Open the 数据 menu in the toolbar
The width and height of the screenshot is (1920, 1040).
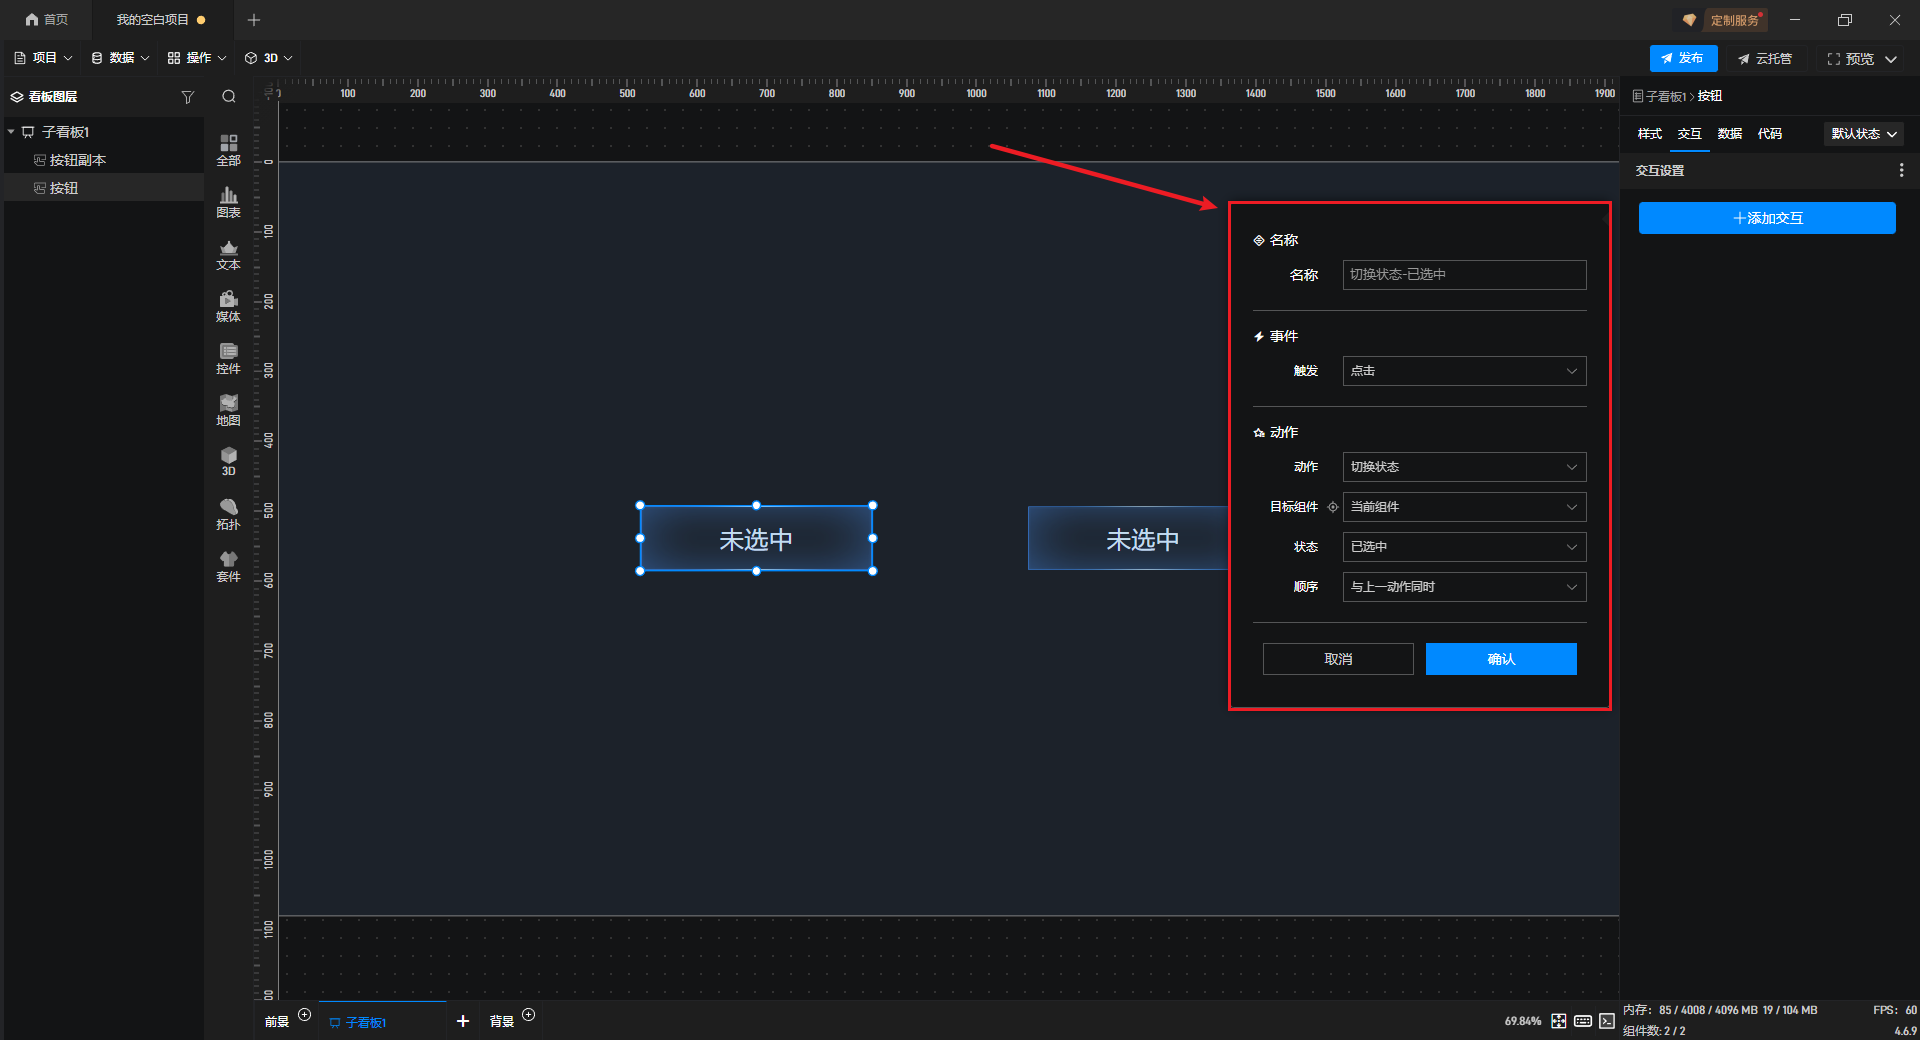point(120,58)
